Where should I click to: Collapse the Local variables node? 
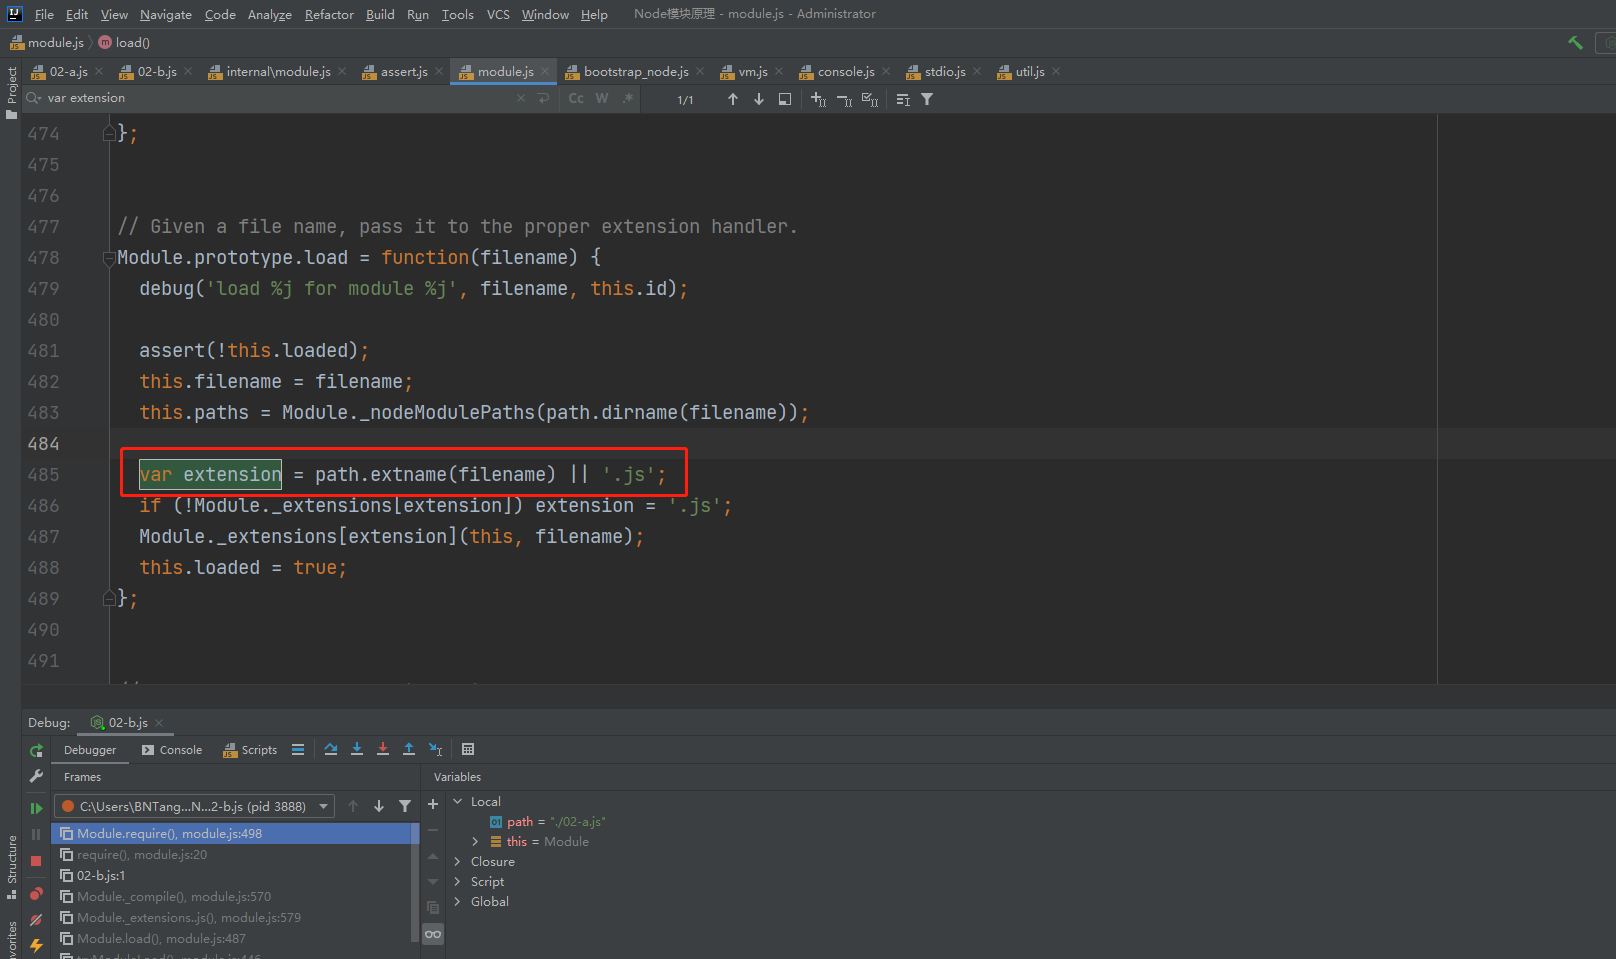coord(458,802)
